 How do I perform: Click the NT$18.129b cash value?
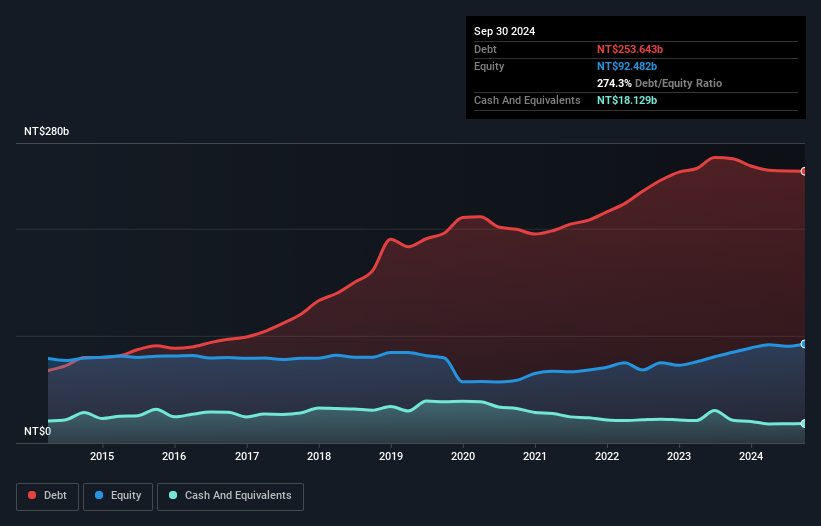tap(627, 100)
